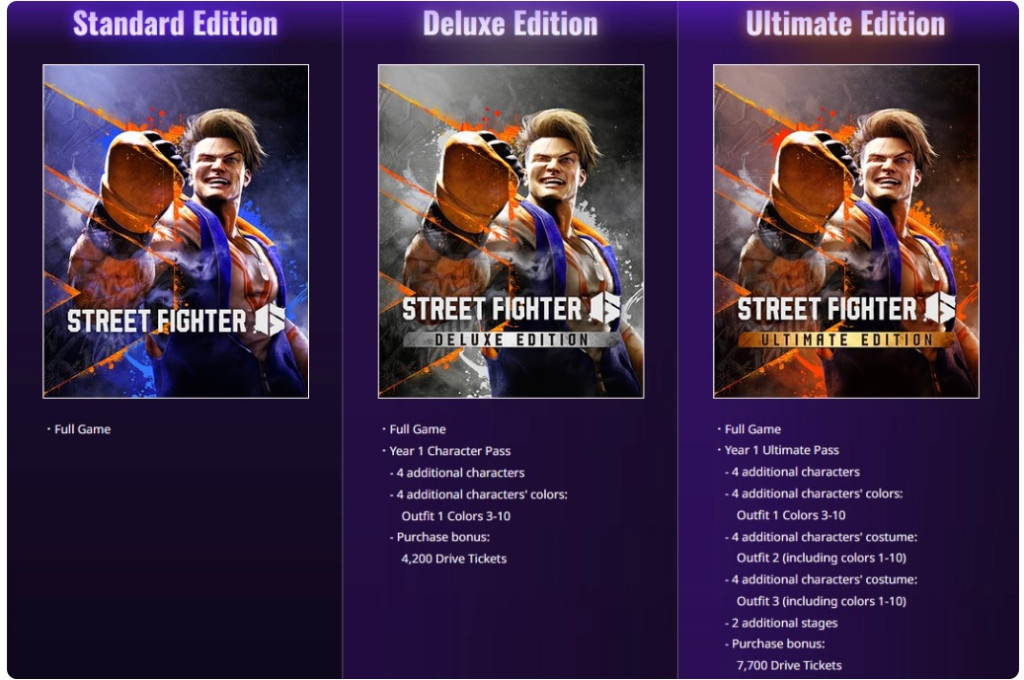
Task: Click the Ultimate Edition heading
Action: [x=845, y=24]
